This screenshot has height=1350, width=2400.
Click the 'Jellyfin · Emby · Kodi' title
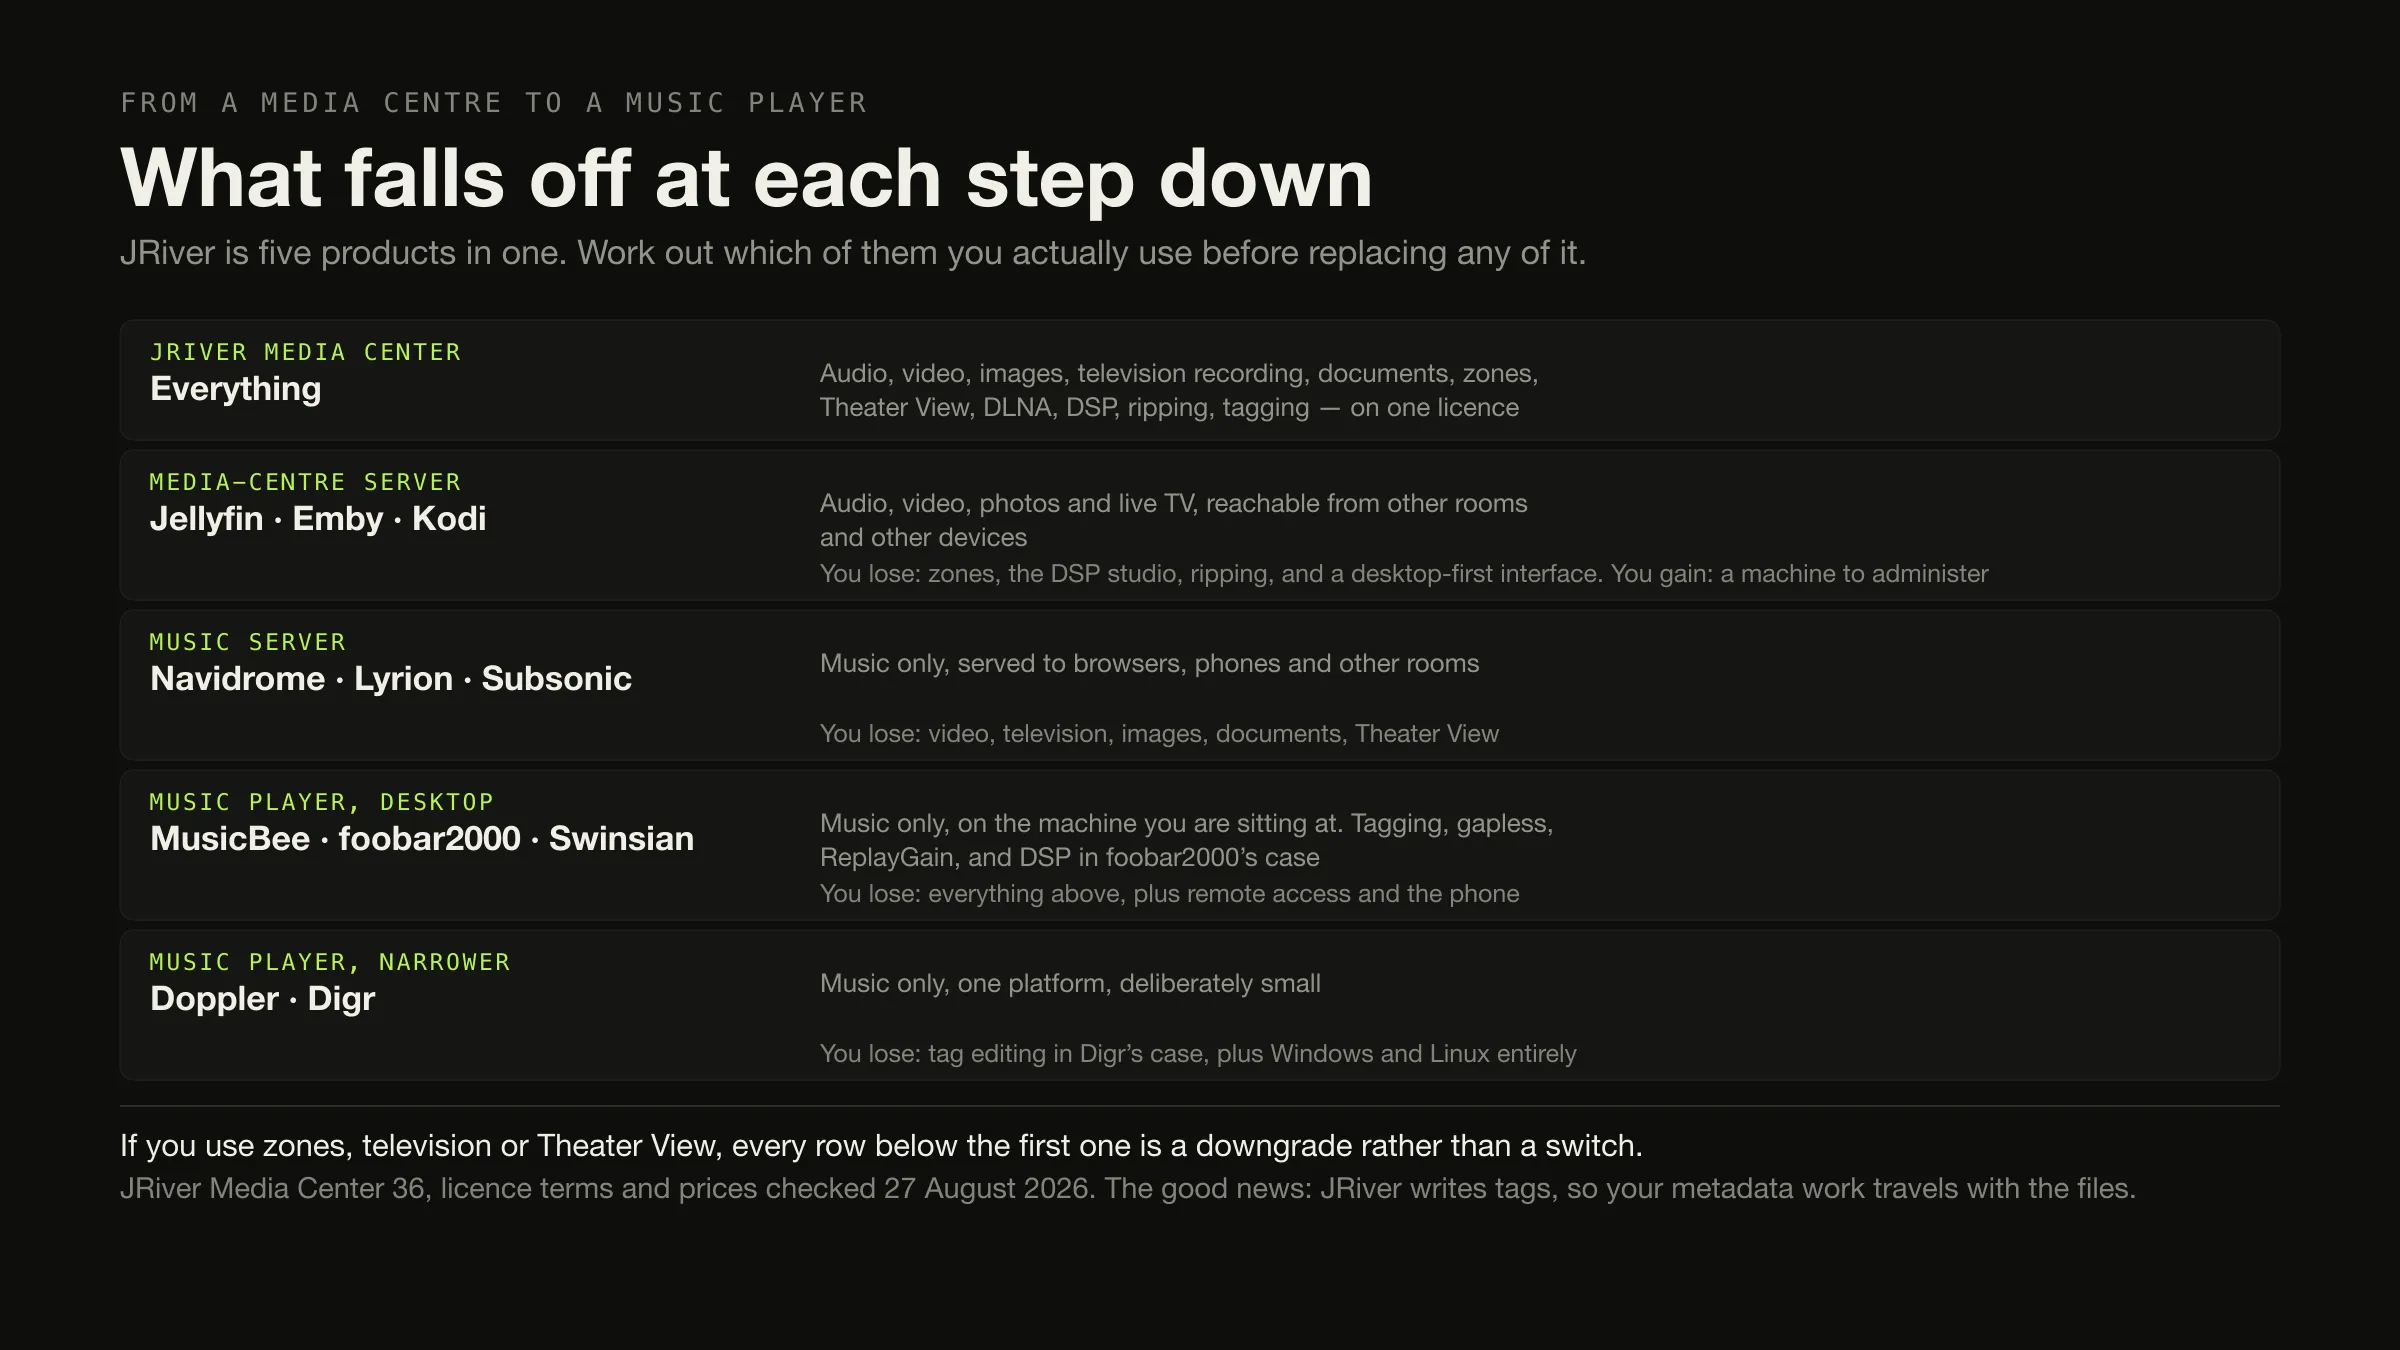click(318, 519)
